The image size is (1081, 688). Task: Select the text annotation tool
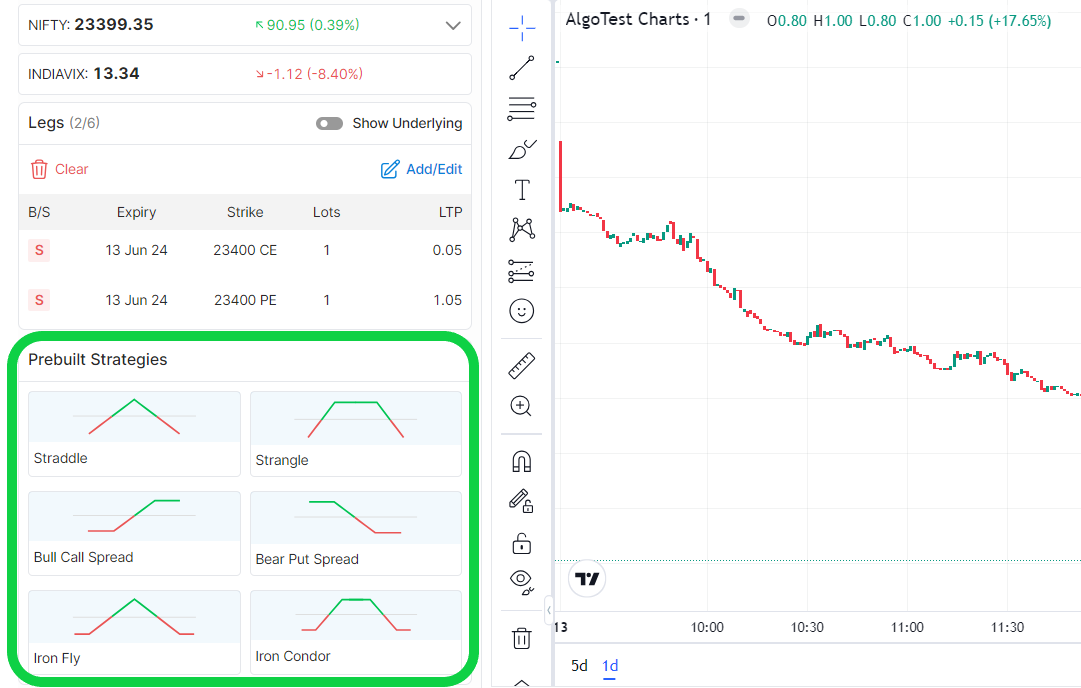point(522,190)
